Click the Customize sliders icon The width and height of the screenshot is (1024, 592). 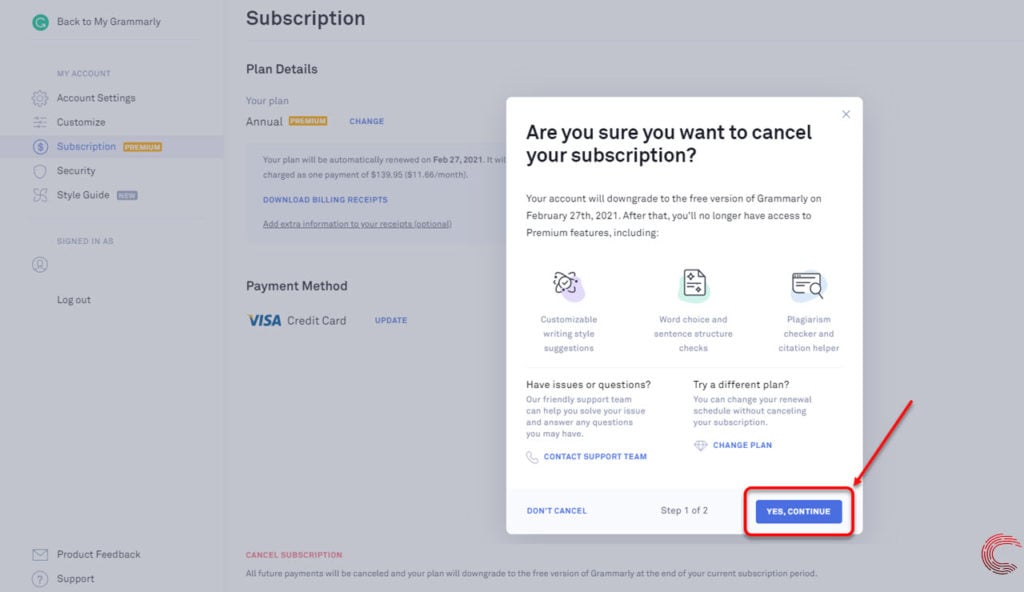pos(40,122)
